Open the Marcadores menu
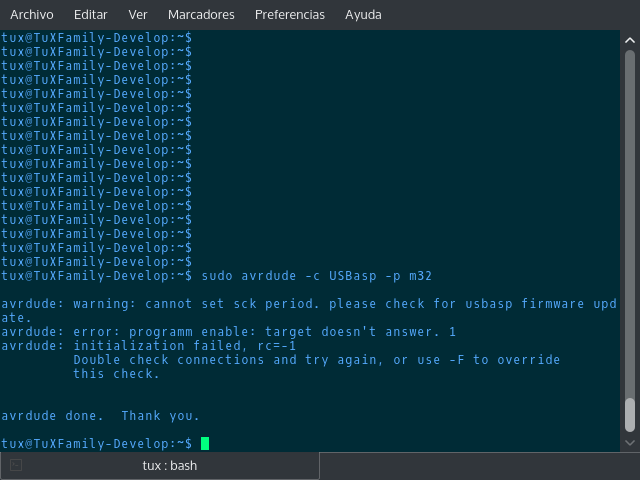The width and height of the screenshot is (640, 480). tap(201, 15)
